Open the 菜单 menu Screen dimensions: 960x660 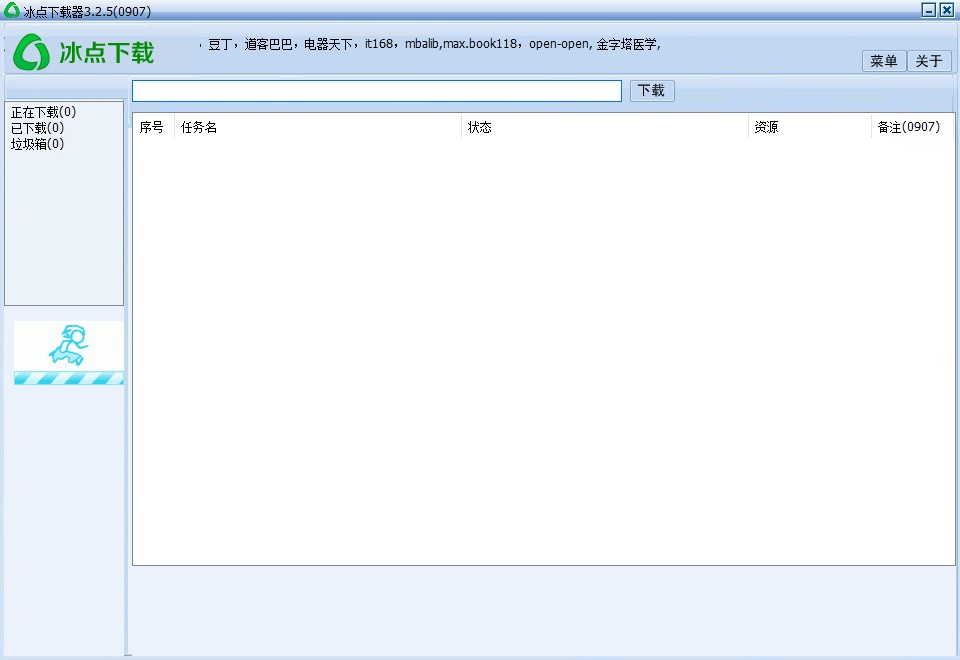[x=883, y=61]
